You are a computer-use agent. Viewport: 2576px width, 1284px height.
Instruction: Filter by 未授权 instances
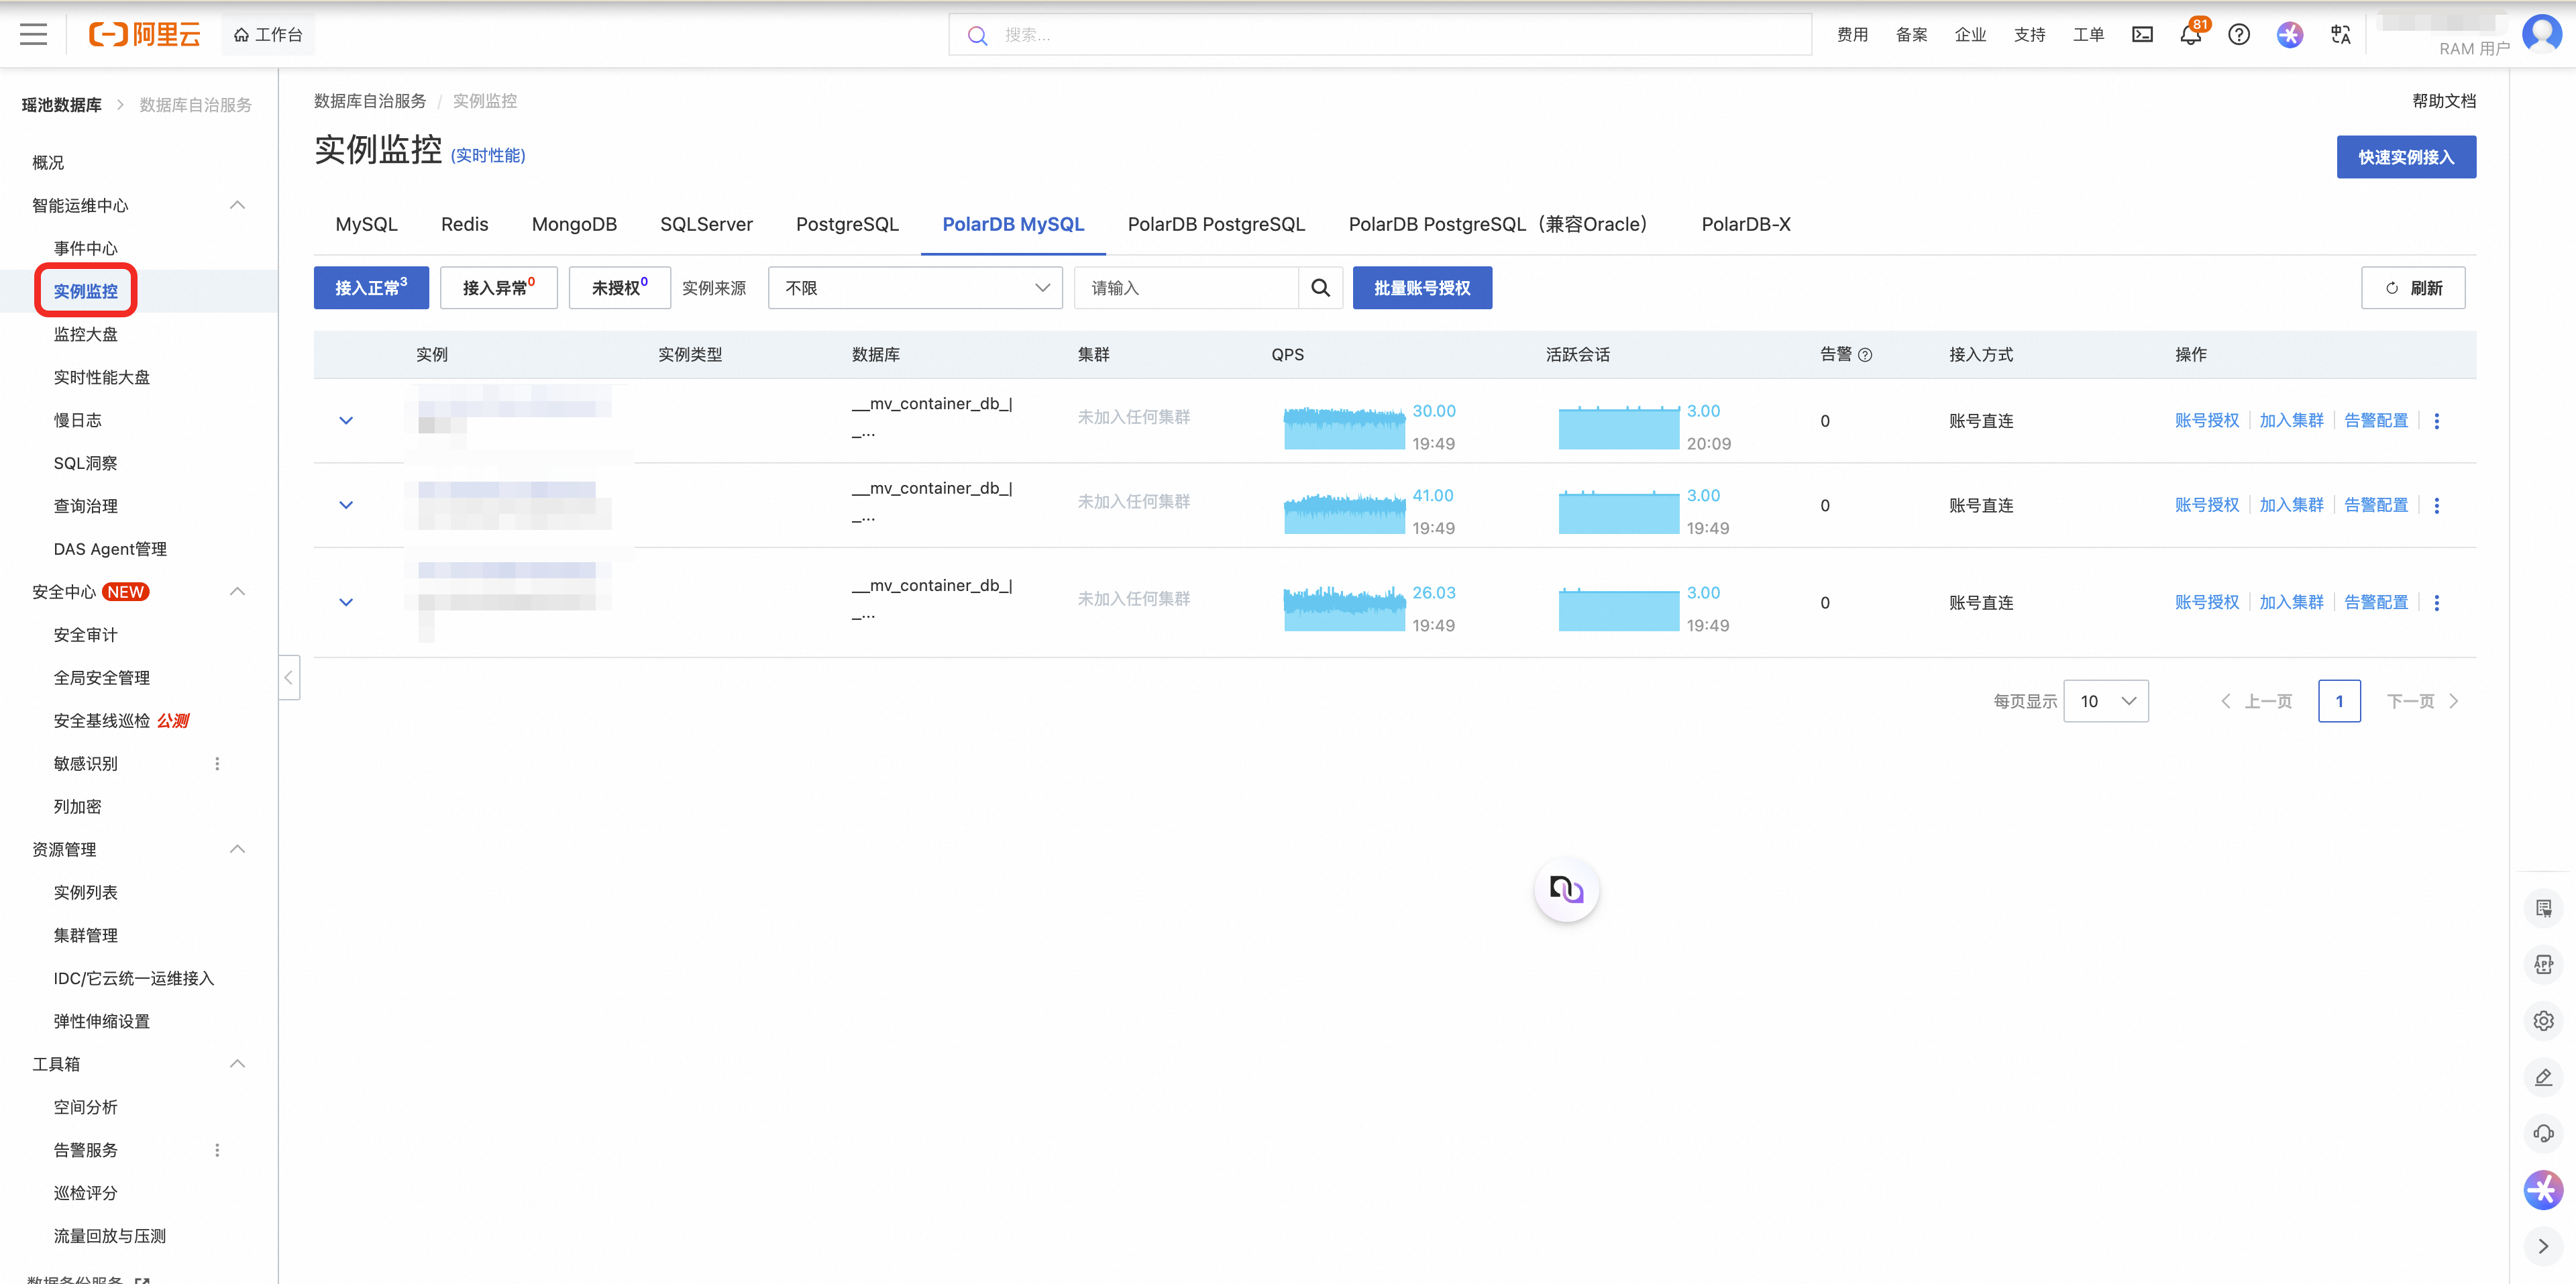[x=619, y=288]
